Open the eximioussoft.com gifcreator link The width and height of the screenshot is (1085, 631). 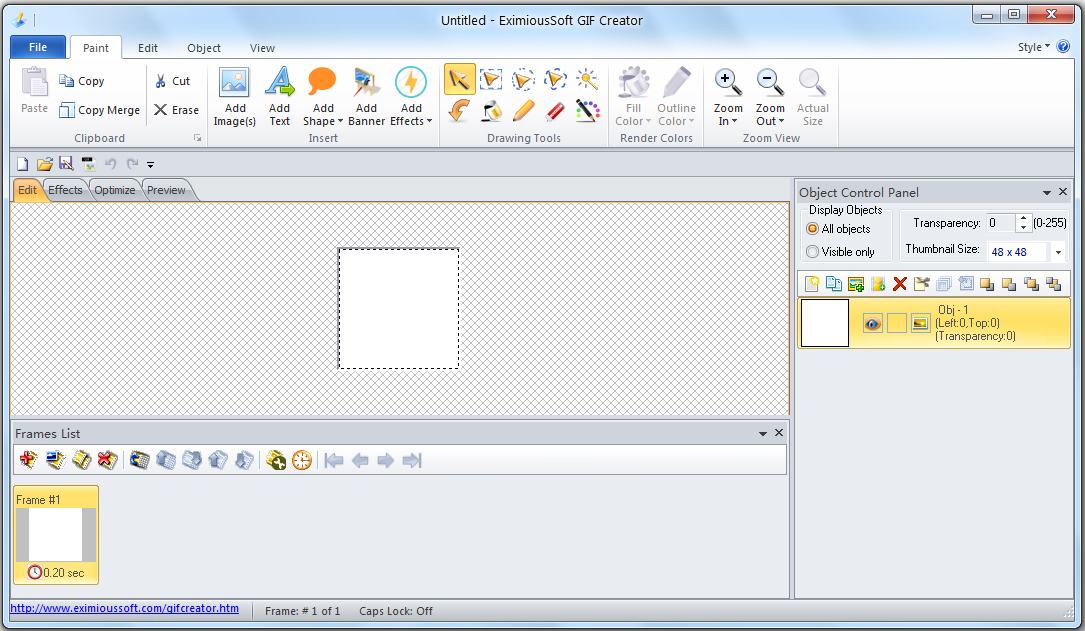click(x=125, y=608)
